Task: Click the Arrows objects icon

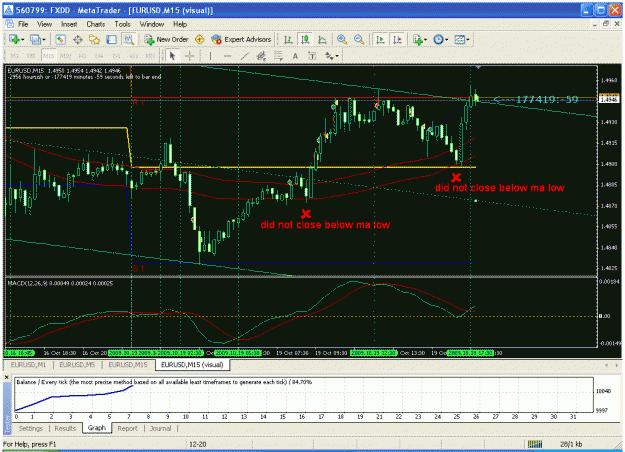Action: [329, 56]
